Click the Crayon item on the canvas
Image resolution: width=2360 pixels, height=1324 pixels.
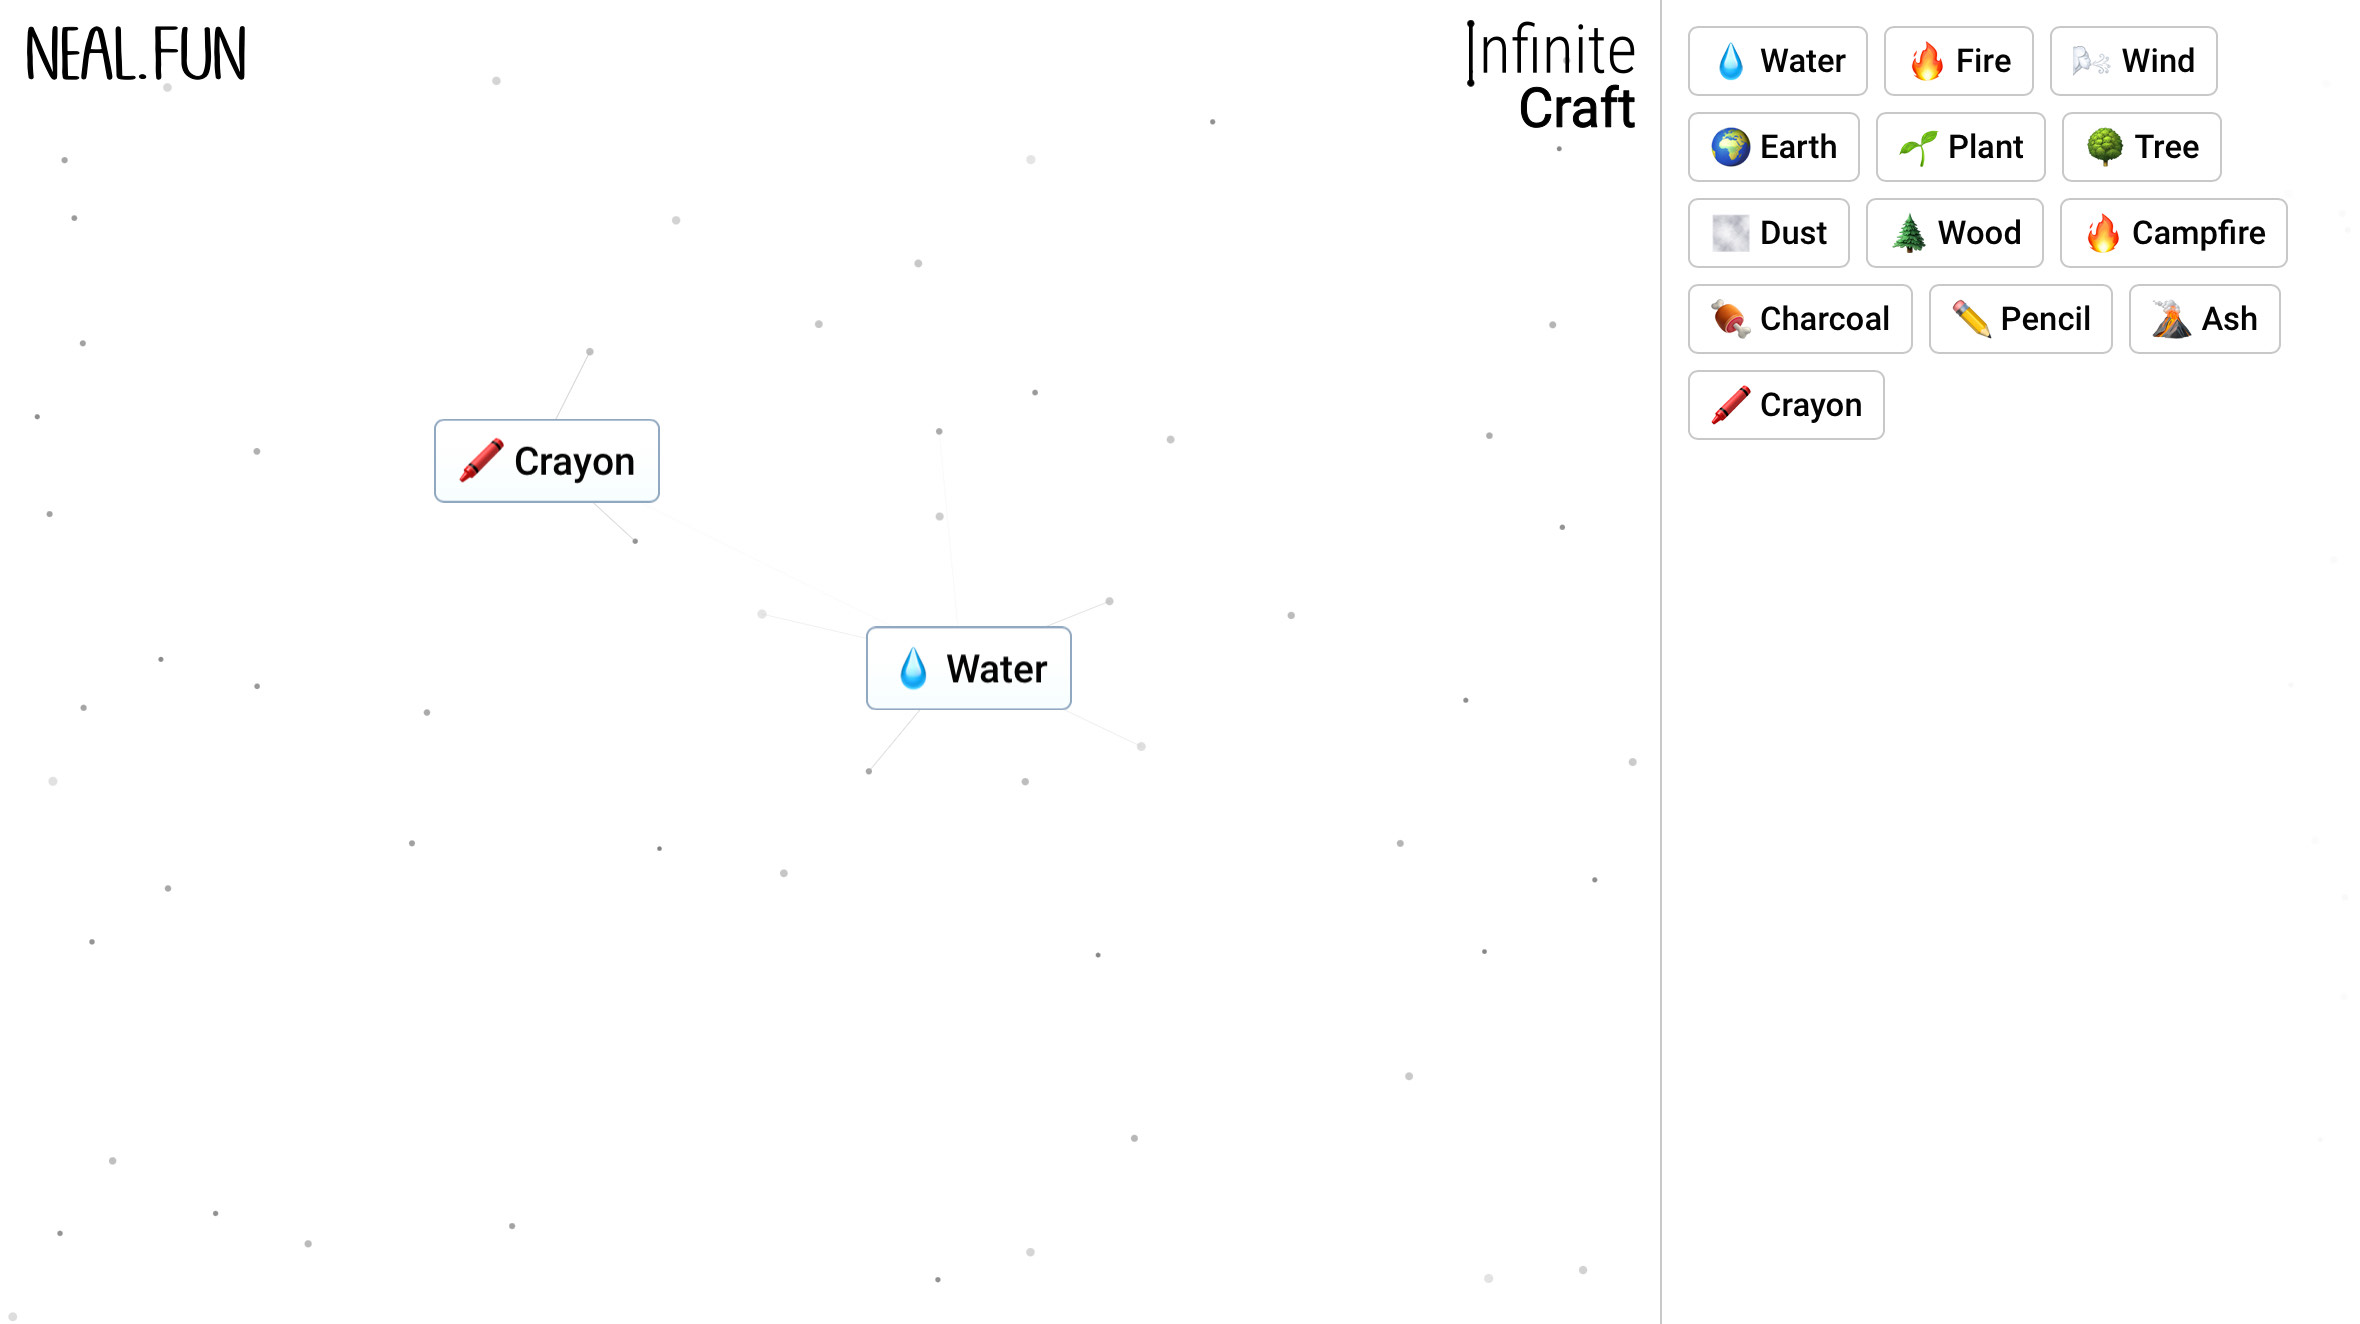click(x=546, y=461)
